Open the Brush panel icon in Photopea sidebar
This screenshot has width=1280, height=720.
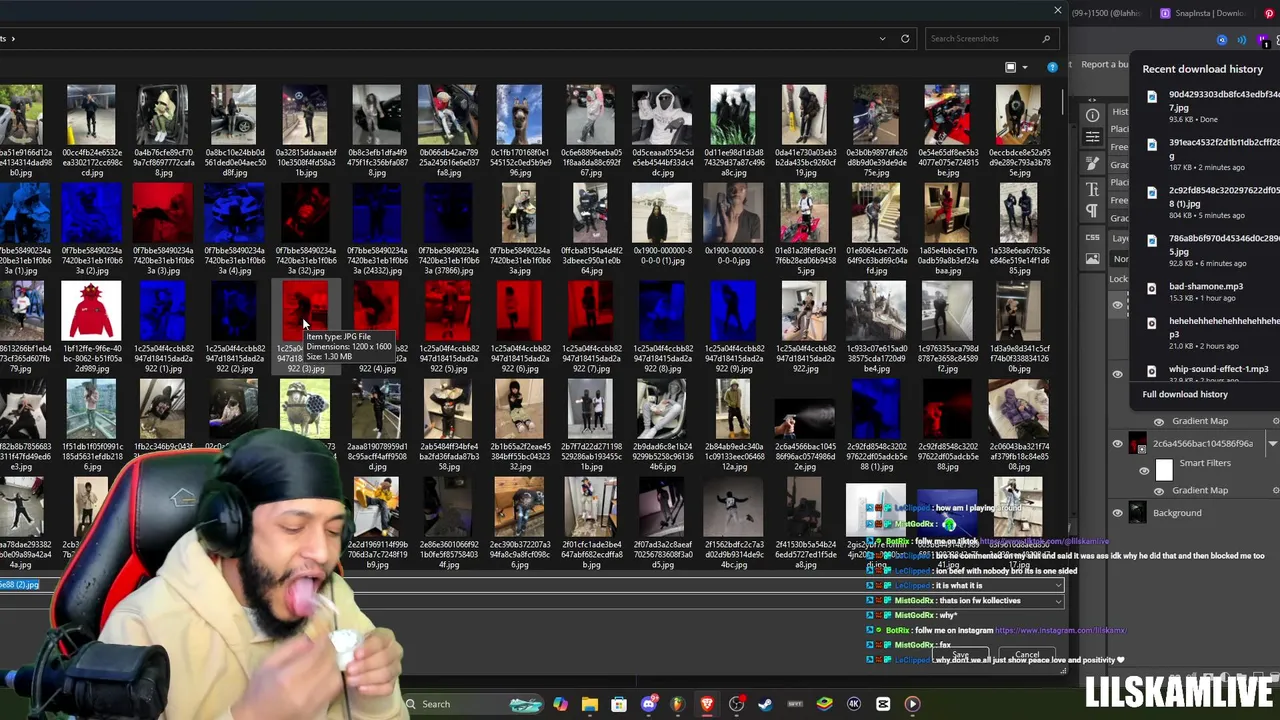1092,163
